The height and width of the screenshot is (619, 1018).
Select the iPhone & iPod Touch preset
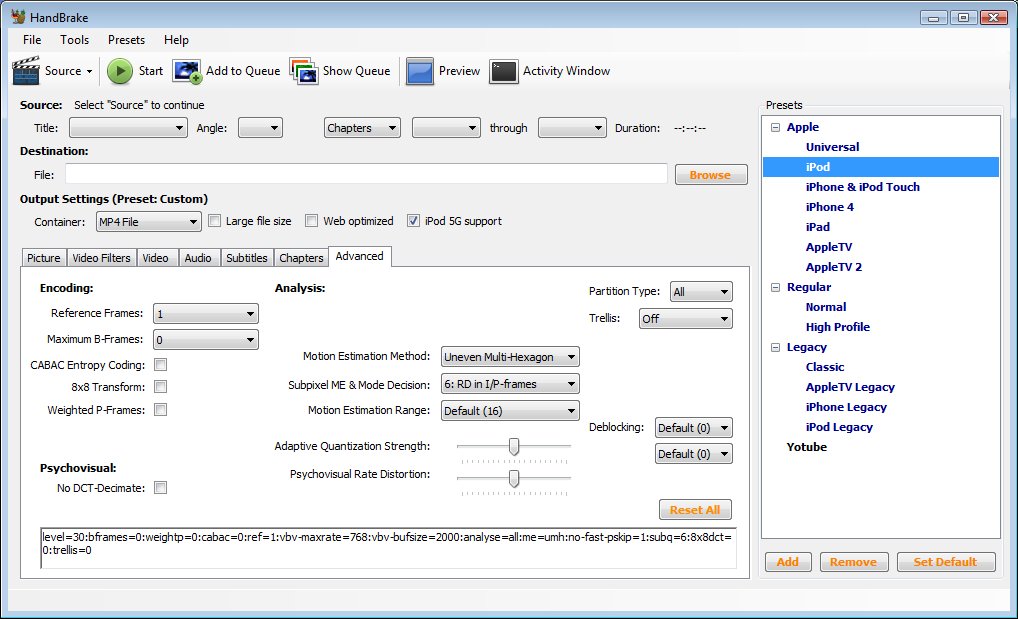(x=863, y=187)
